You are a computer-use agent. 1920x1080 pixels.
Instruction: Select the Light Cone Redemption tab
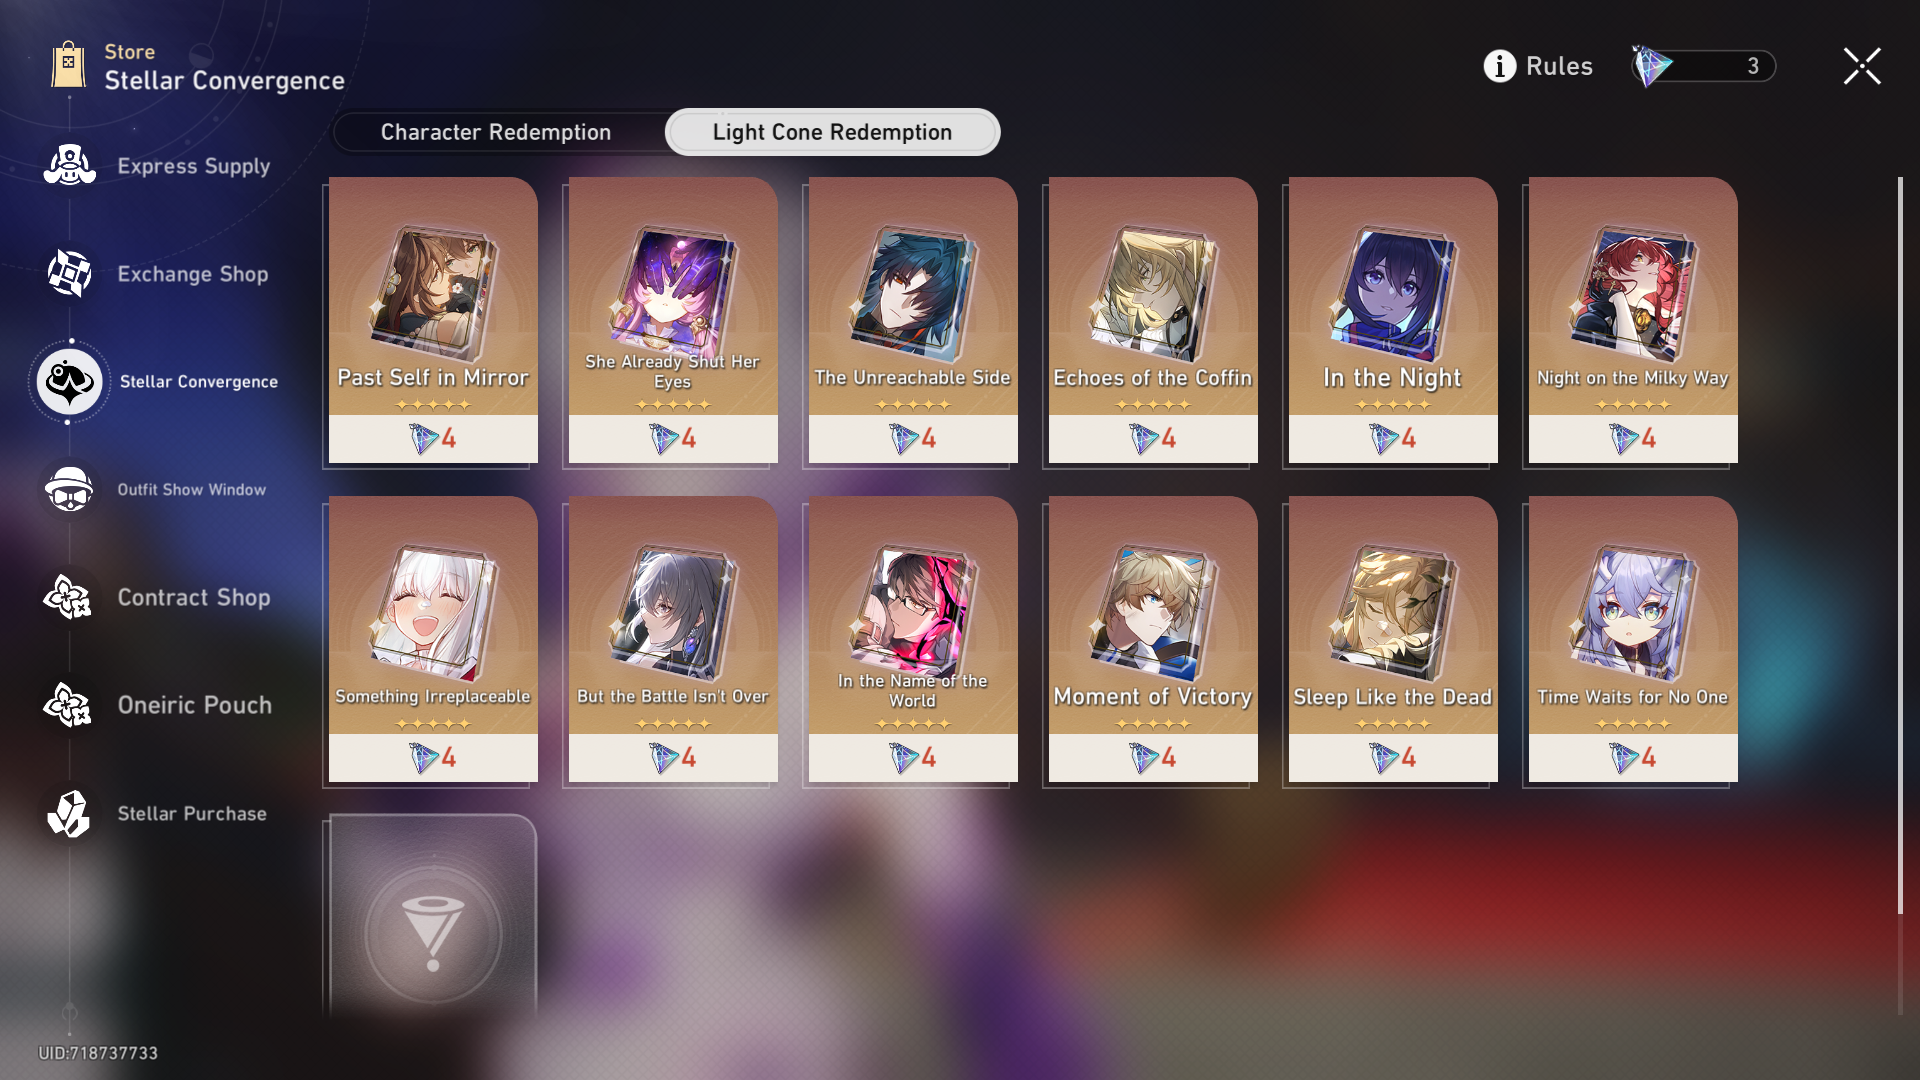832,132
